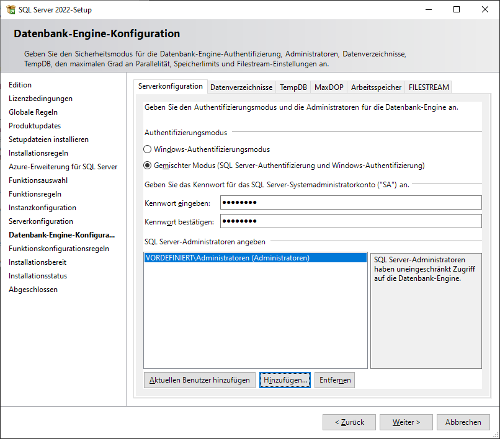This screenshot has height=439, width=500.
Task: Select VORDEFINIERT\Administratoren entry in list
Action: pyautogui.click(x=255, y=258)
